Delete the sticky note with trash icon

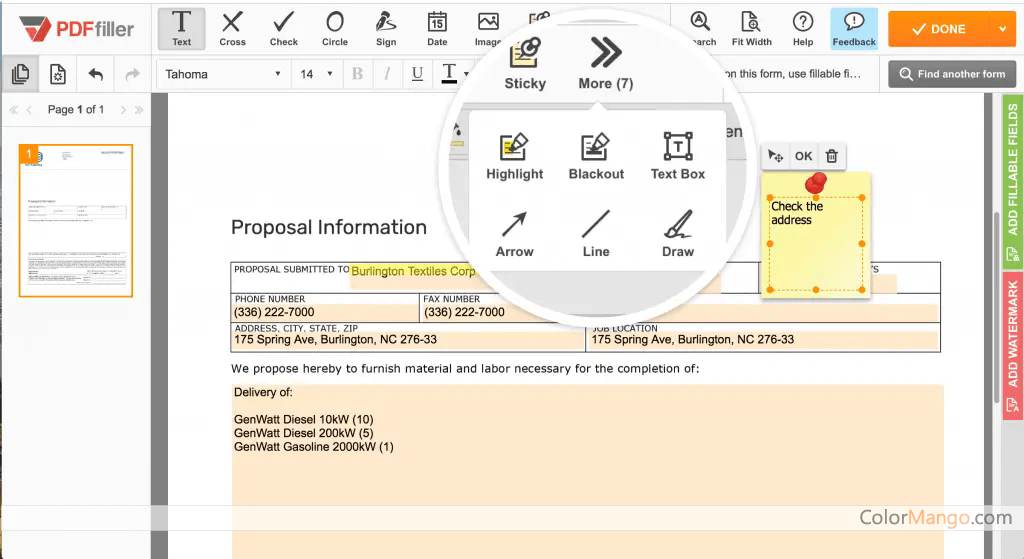(831, 156)
